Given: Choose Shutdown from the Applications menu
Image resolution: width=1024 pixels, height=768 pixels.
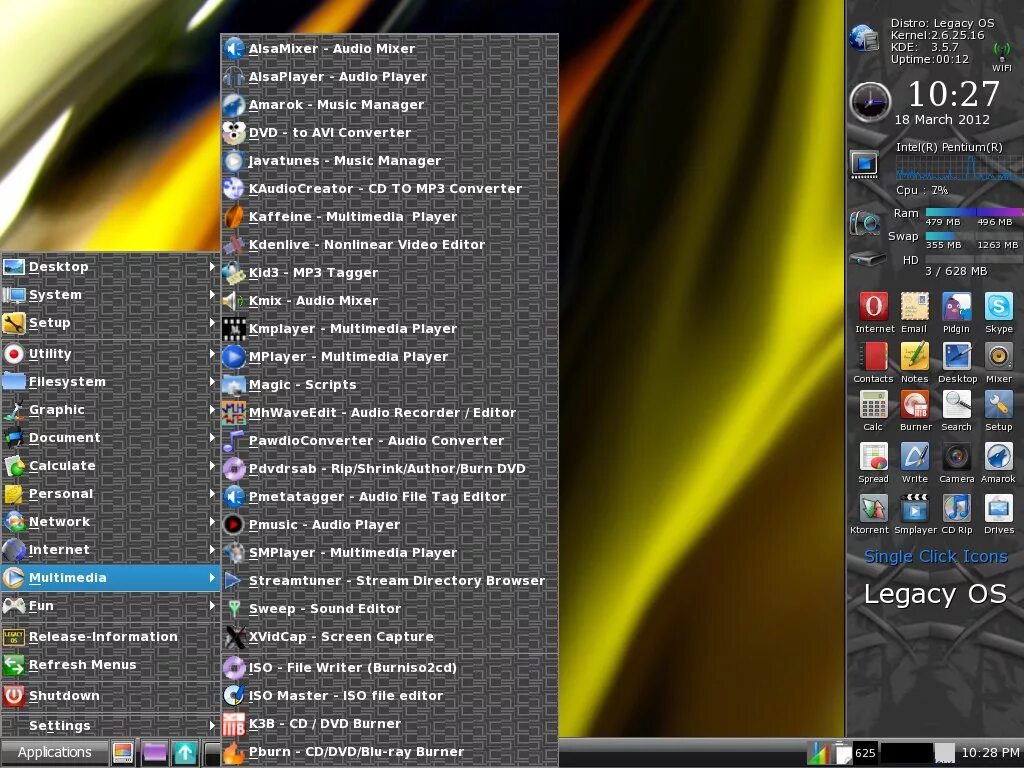Looking at the screenshot, I should pos(110,696).
